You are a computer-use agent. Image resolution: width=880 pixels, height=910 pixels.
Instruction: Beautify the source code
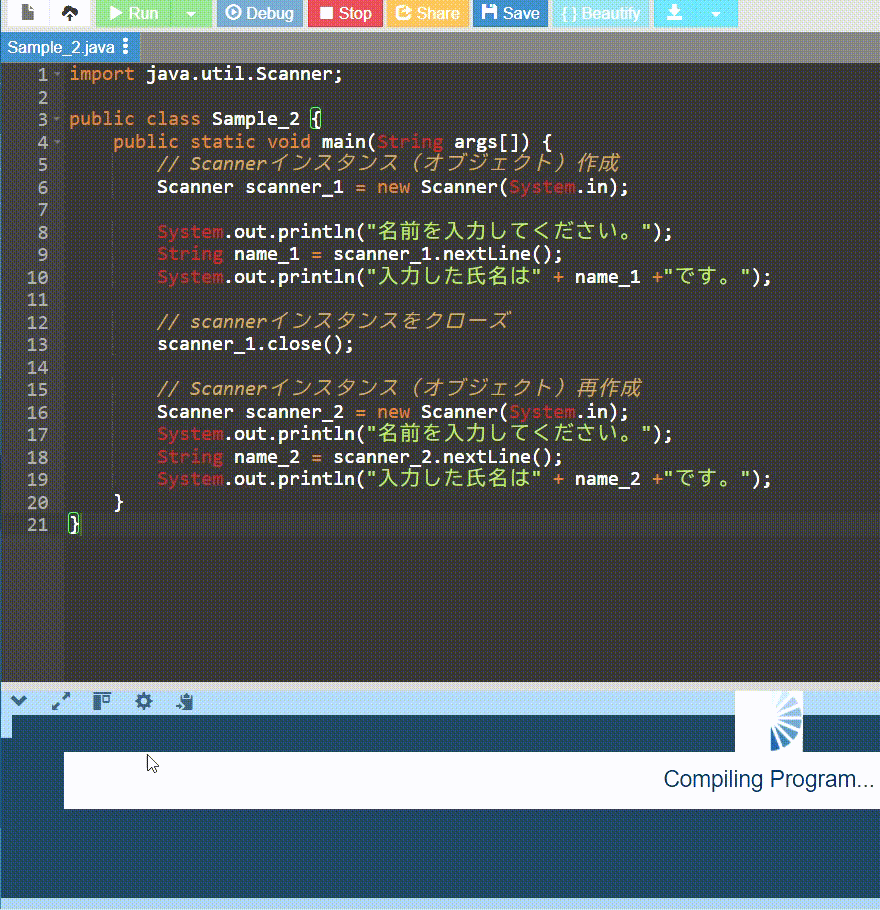(600, 13)
